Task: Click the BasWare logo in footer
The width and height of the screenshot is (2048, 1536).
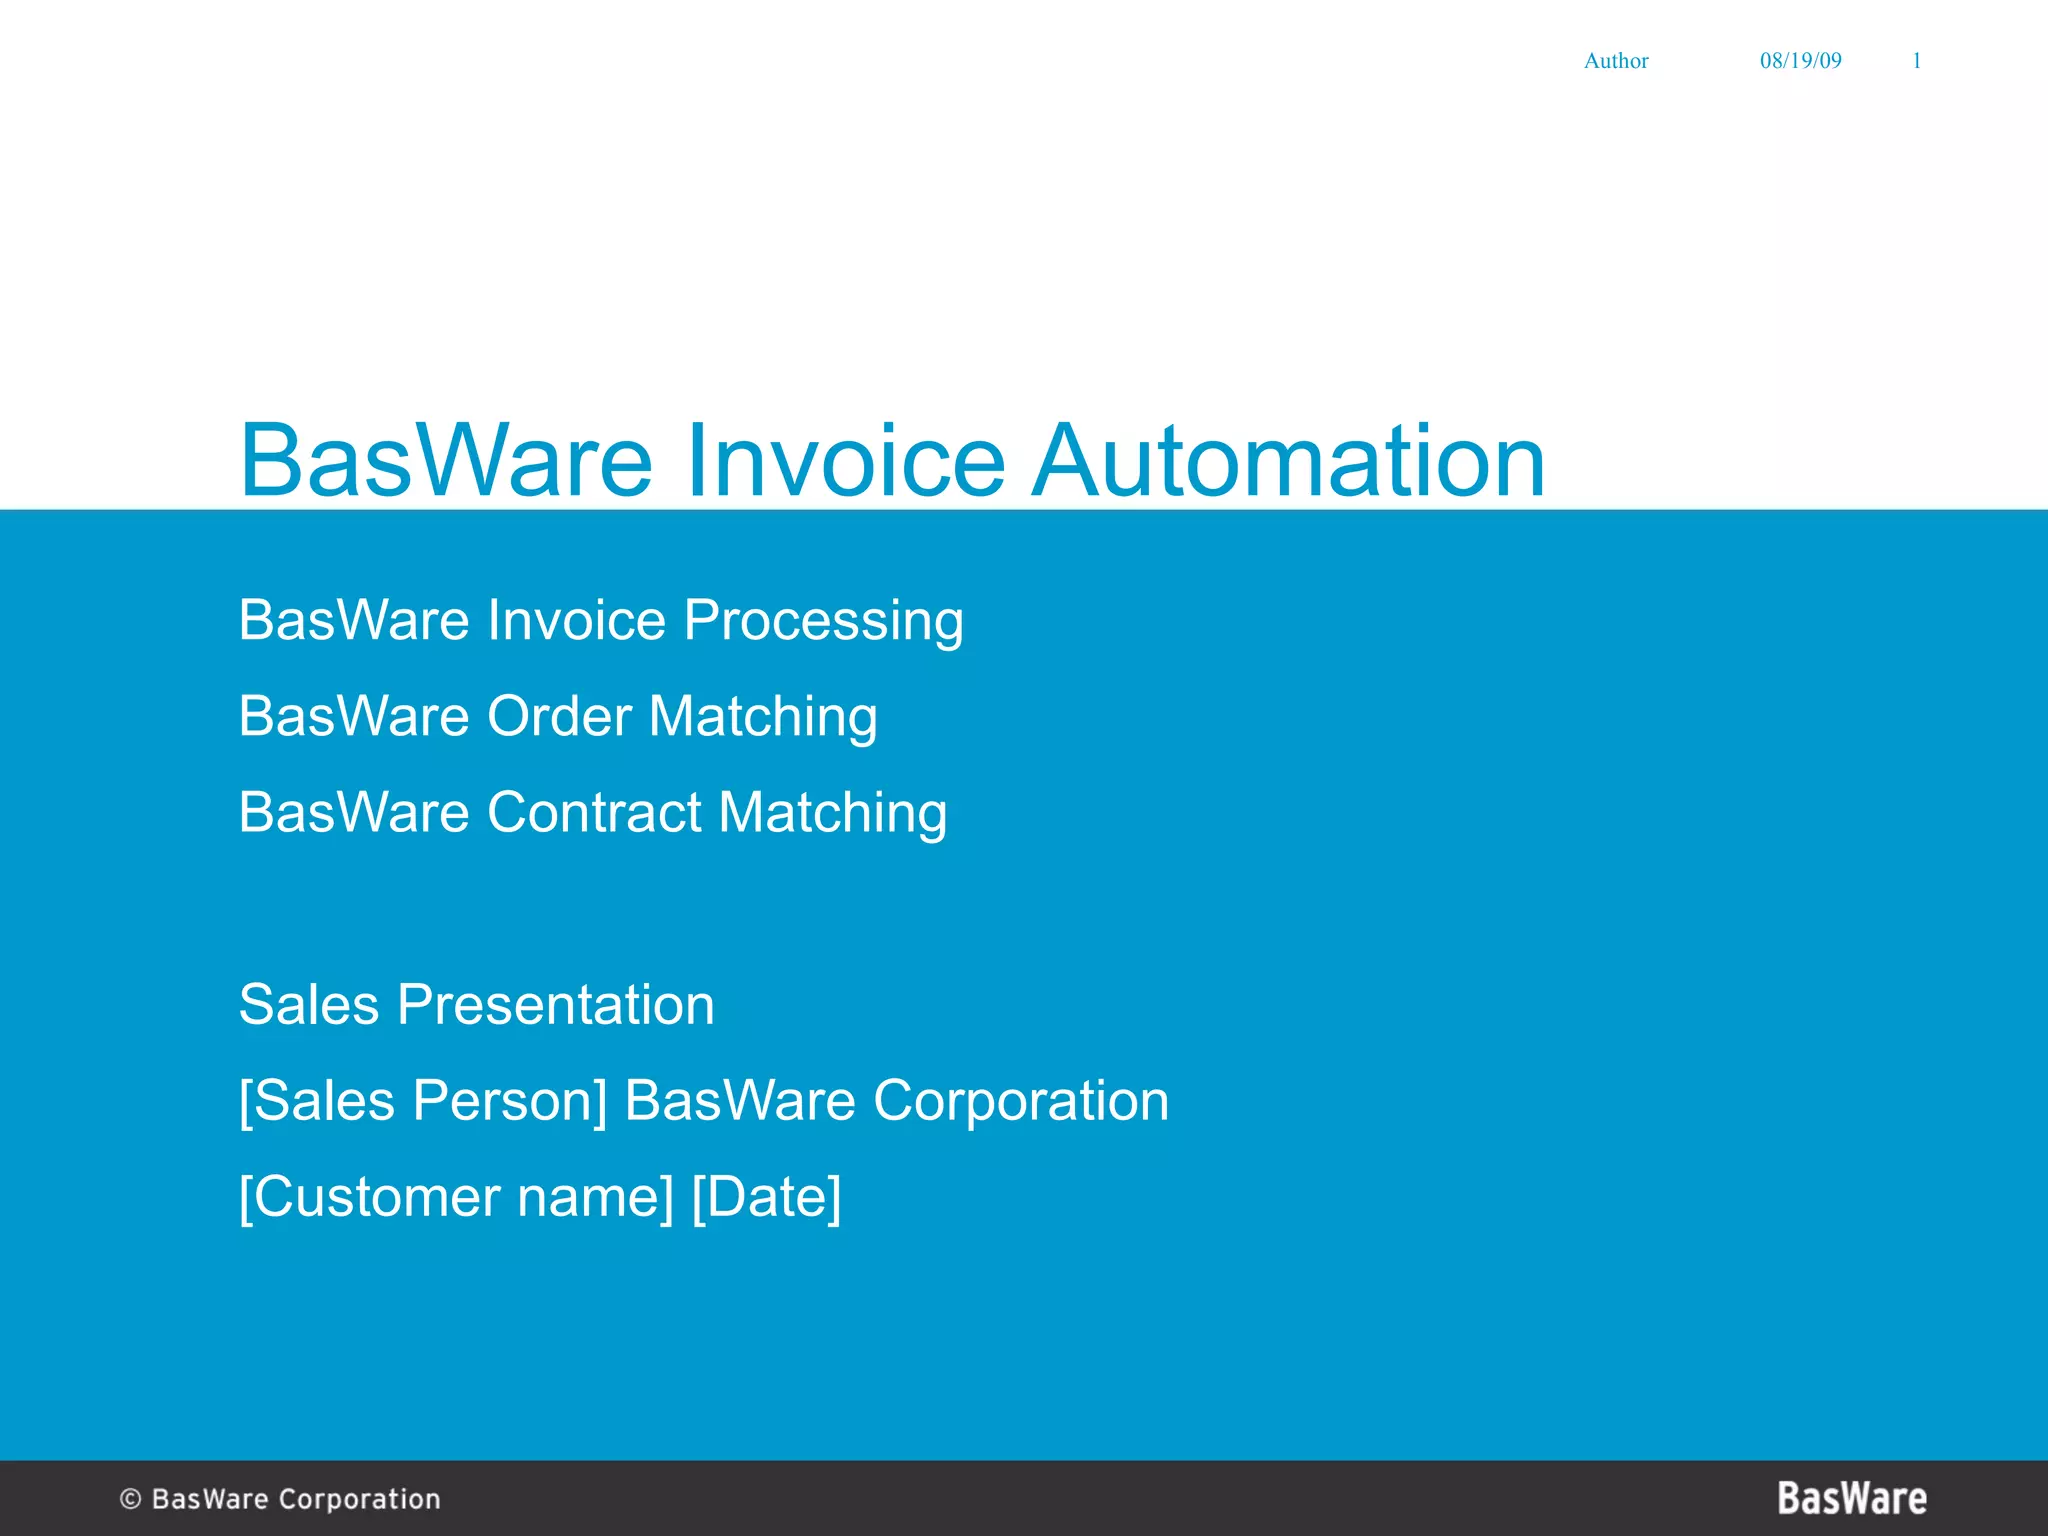Action: click(x=1851, y=1498)
